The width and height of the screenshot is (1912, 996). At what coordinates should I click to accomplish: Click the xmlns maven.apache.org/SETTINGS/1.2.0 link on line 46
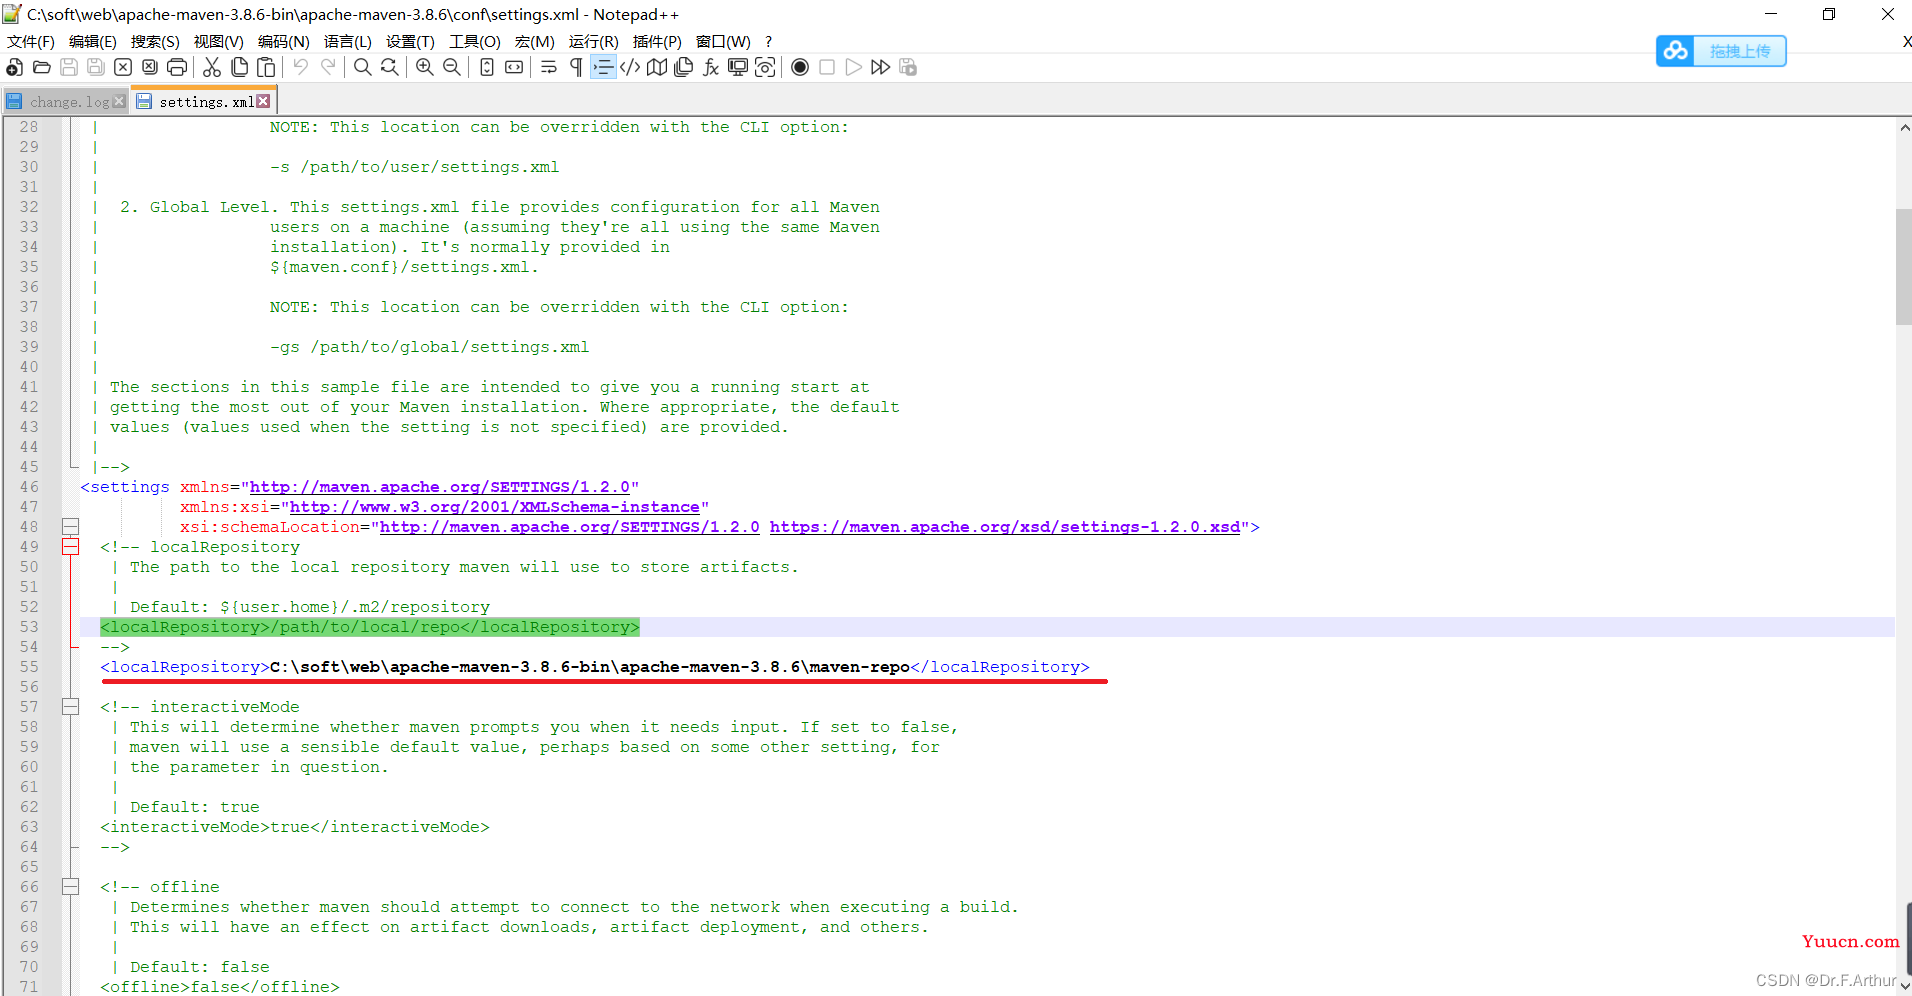(440, 487)
